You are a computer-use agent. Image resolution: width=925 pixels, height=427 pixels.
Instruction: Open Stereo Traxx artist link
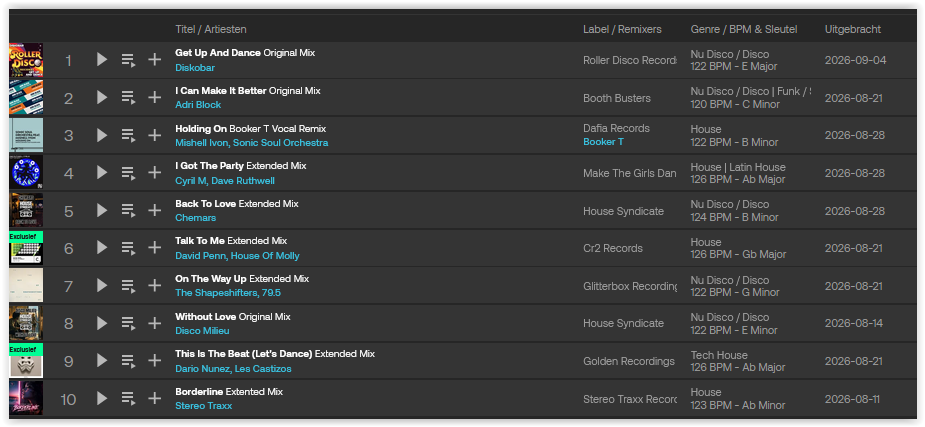[x=204, y=406]
